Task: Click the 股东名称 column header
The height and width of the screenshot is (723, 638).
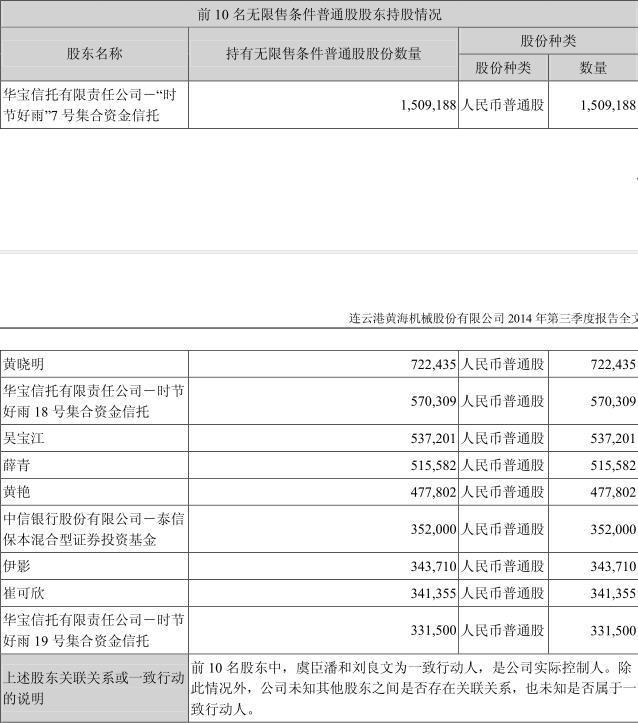Action: (94, 54)
